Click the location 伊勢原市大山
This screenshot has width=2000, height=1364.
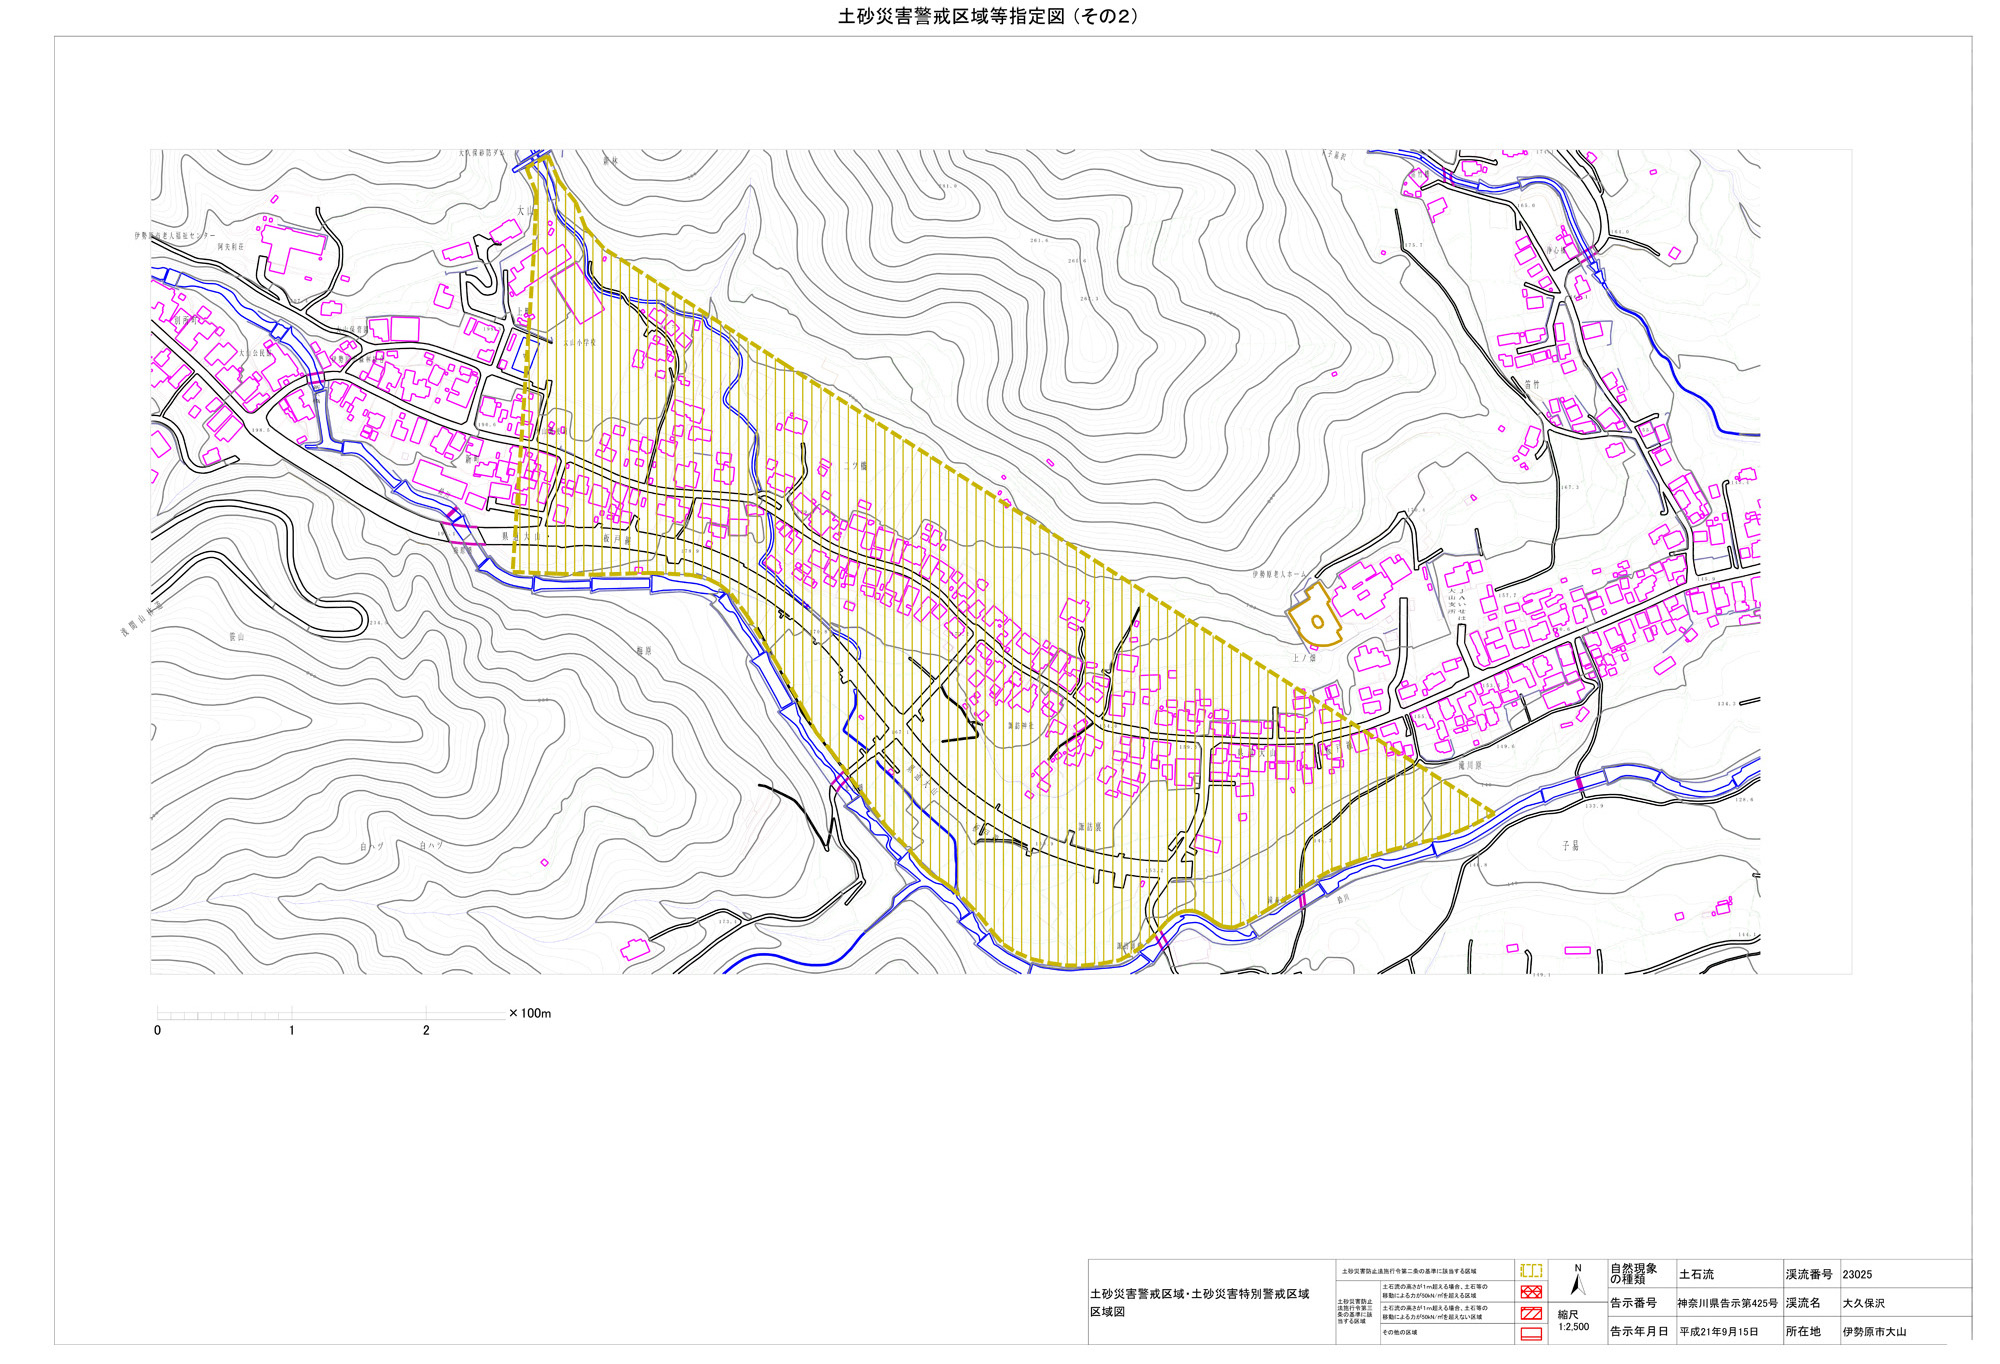1874,1332
